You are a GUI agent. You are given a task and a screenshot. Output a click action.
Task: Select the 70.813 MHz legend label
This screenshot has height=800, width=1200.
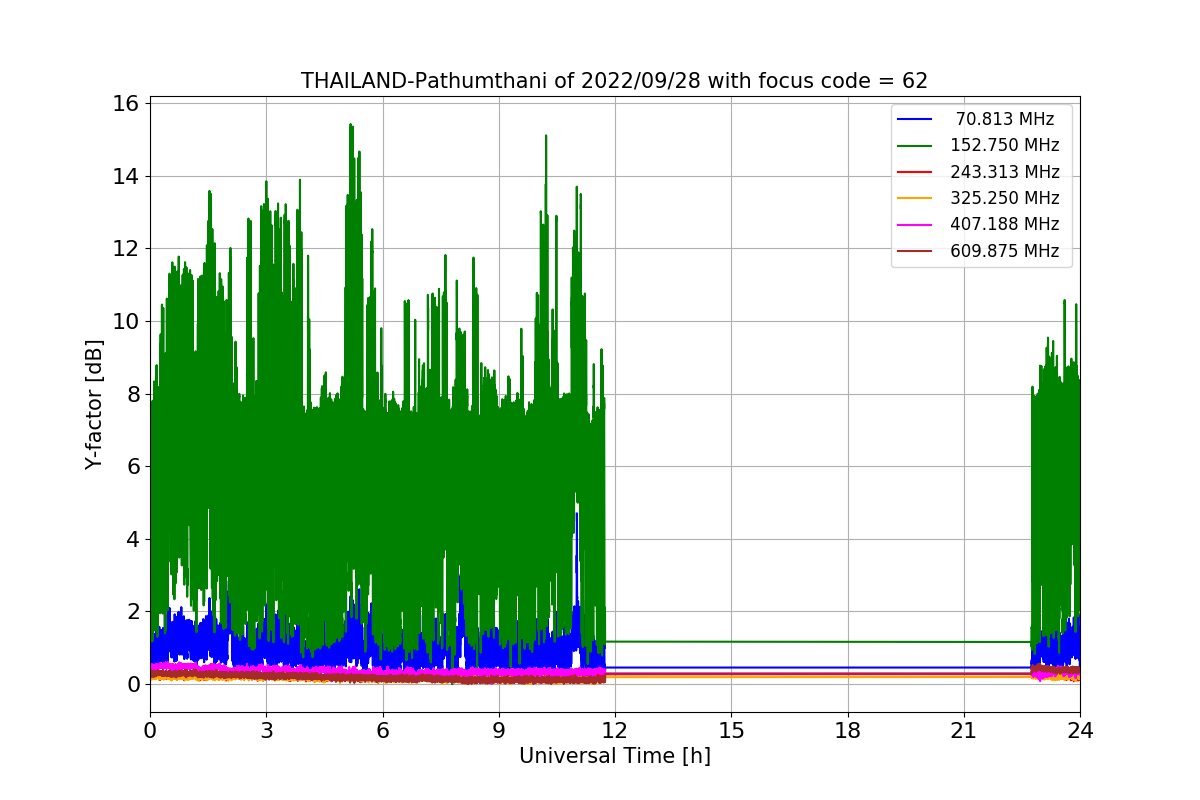point(1005,119)
